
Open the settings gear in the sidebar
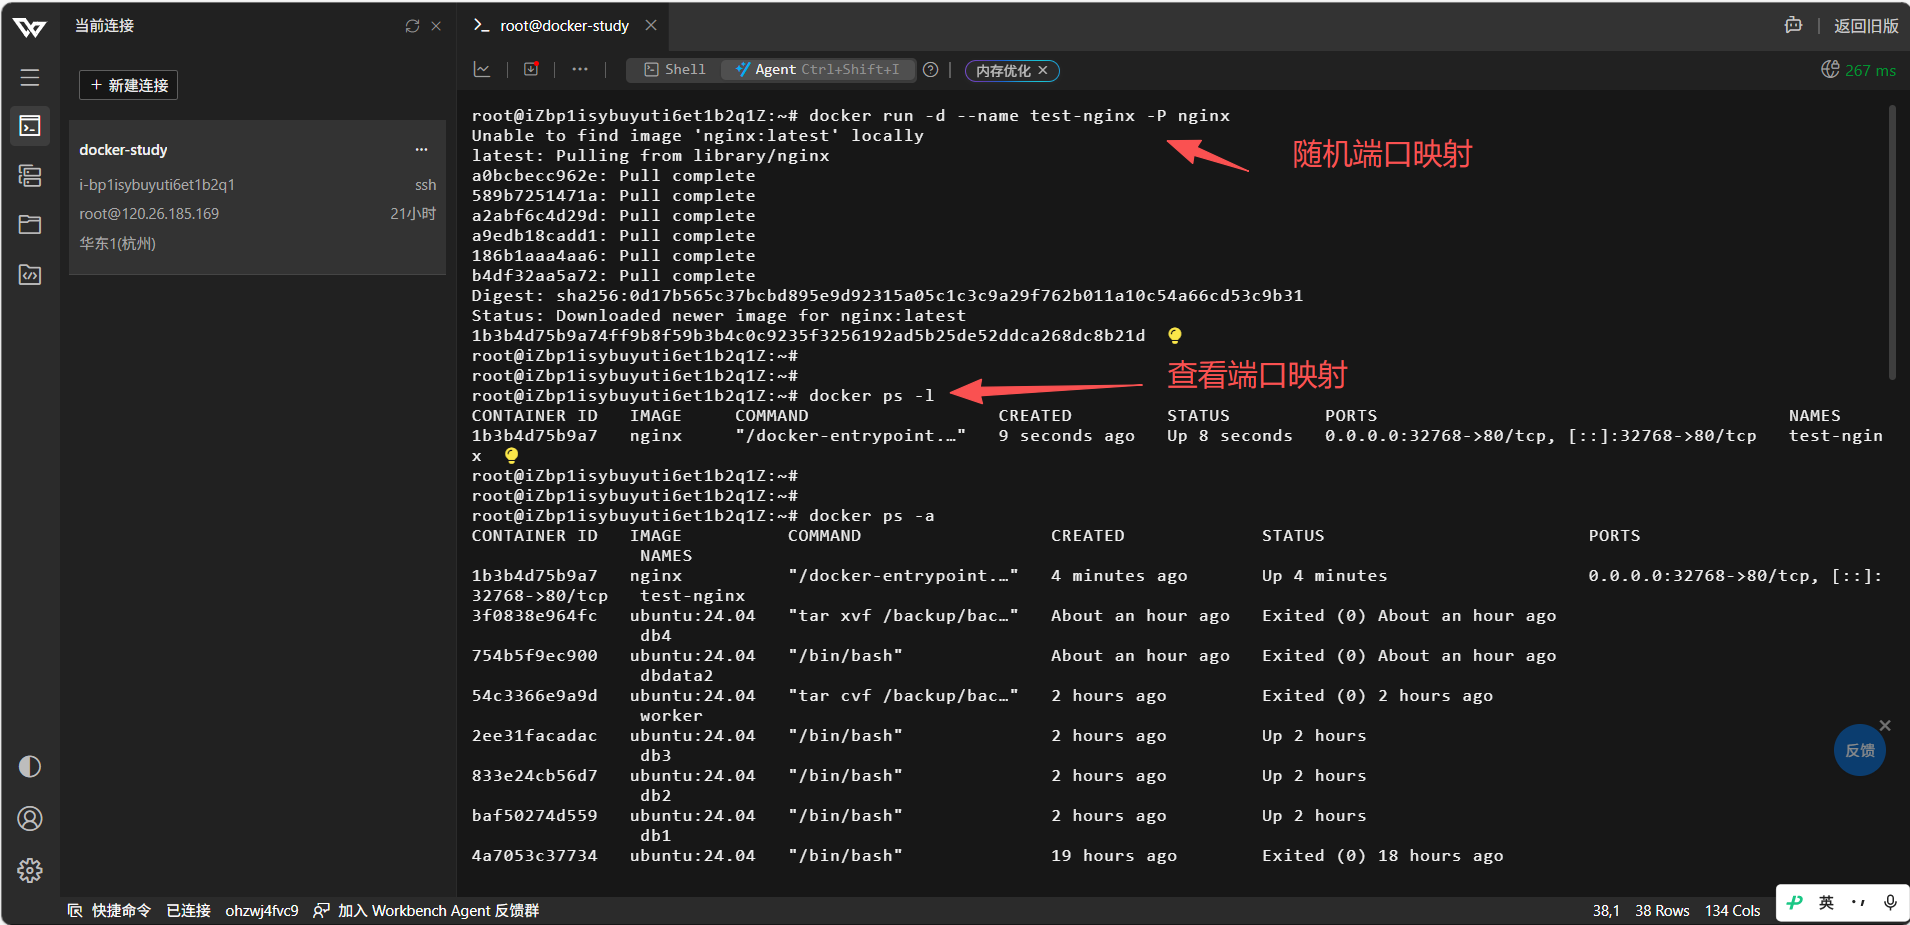point(30,870)
